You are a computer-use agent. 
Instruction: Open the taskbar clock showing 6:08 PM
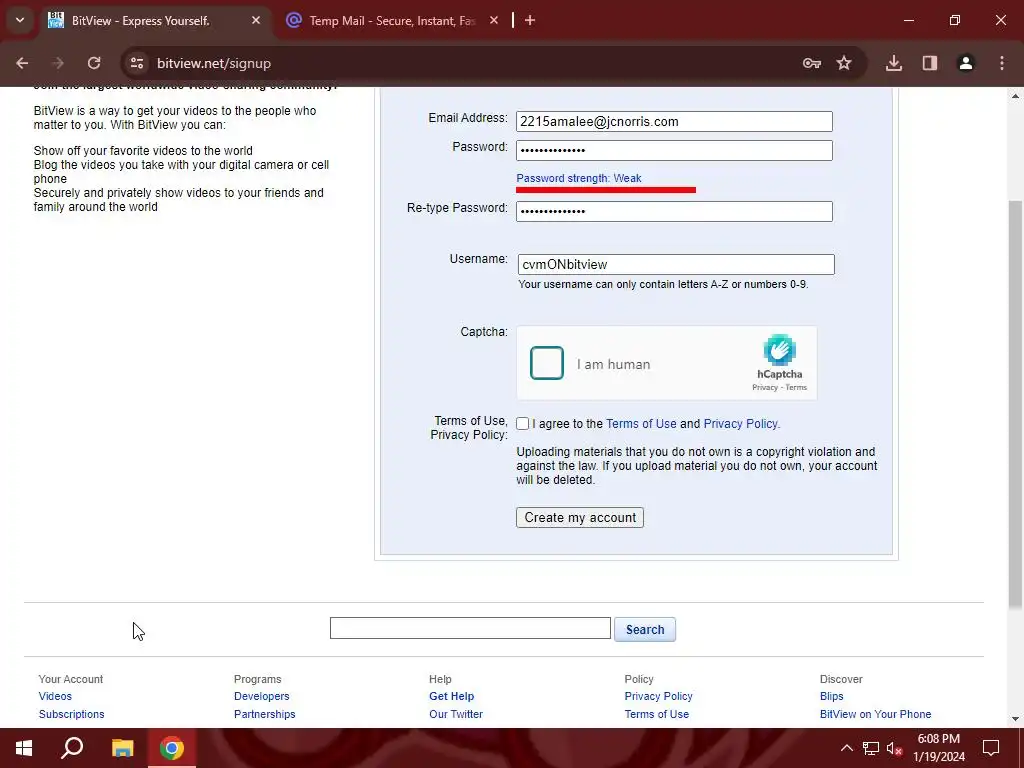(x=939, y=748)
